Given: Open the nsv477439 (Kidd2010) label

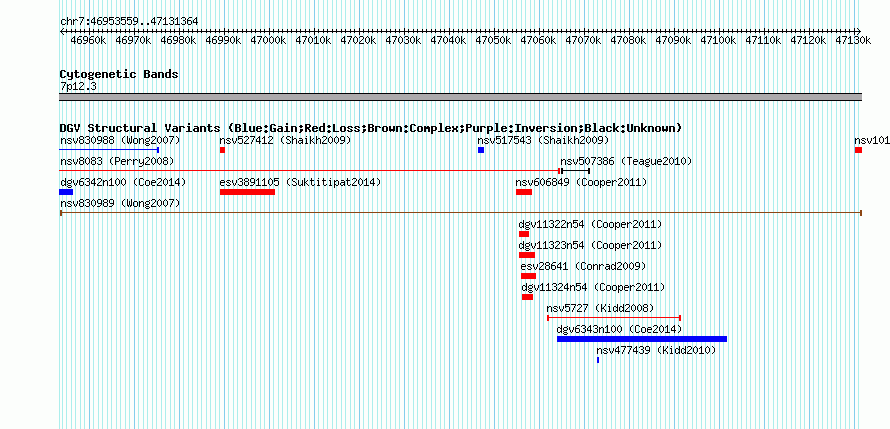Looking at the screenshot, I should pos(656,351).
